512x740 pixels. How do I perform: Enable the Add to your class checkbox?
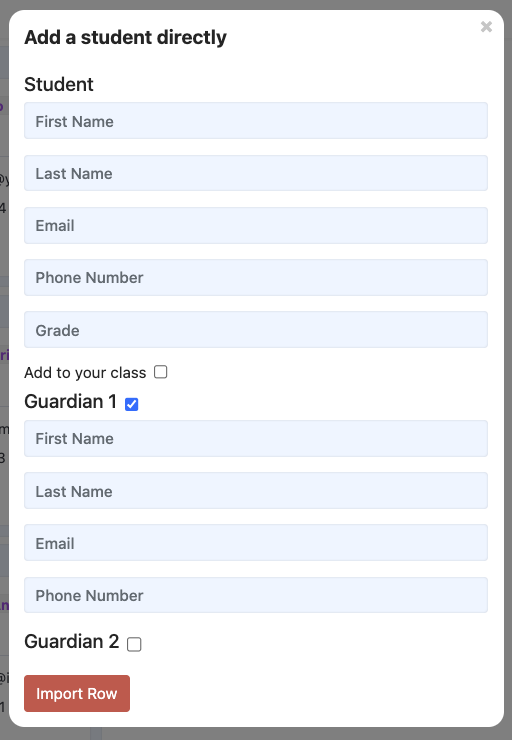[160, 372]
